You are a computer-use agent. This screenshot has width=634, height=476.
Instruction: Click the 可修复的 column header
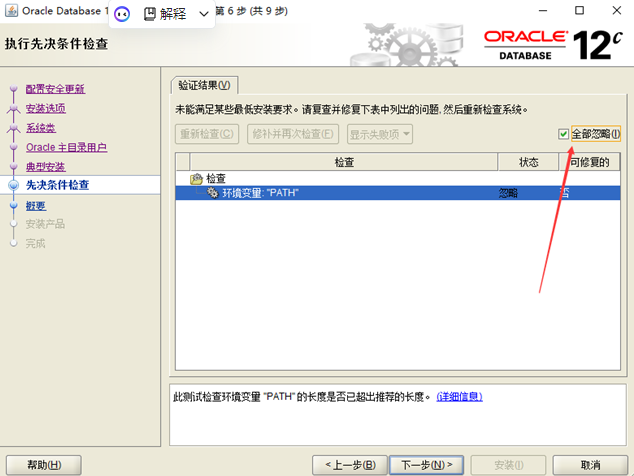click(x=590, y=162)
